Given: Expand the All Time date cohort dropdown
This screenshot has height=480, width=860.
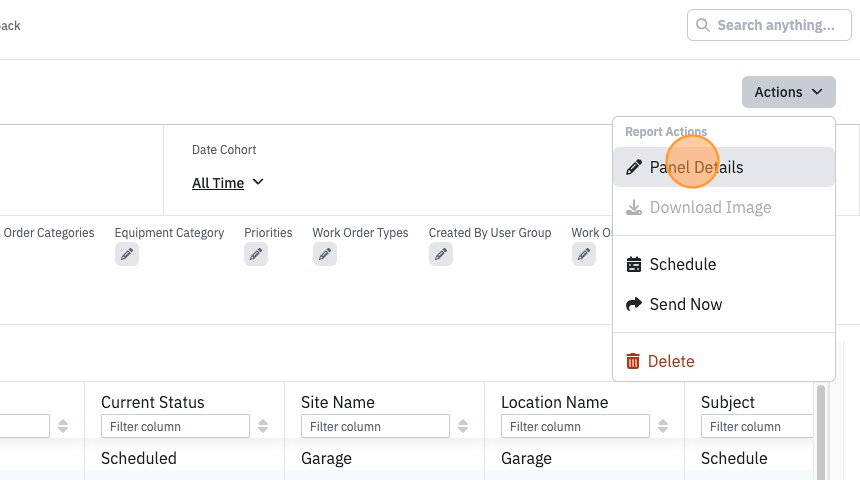Looking at the screenshot, I should click(x=228, y=183).
